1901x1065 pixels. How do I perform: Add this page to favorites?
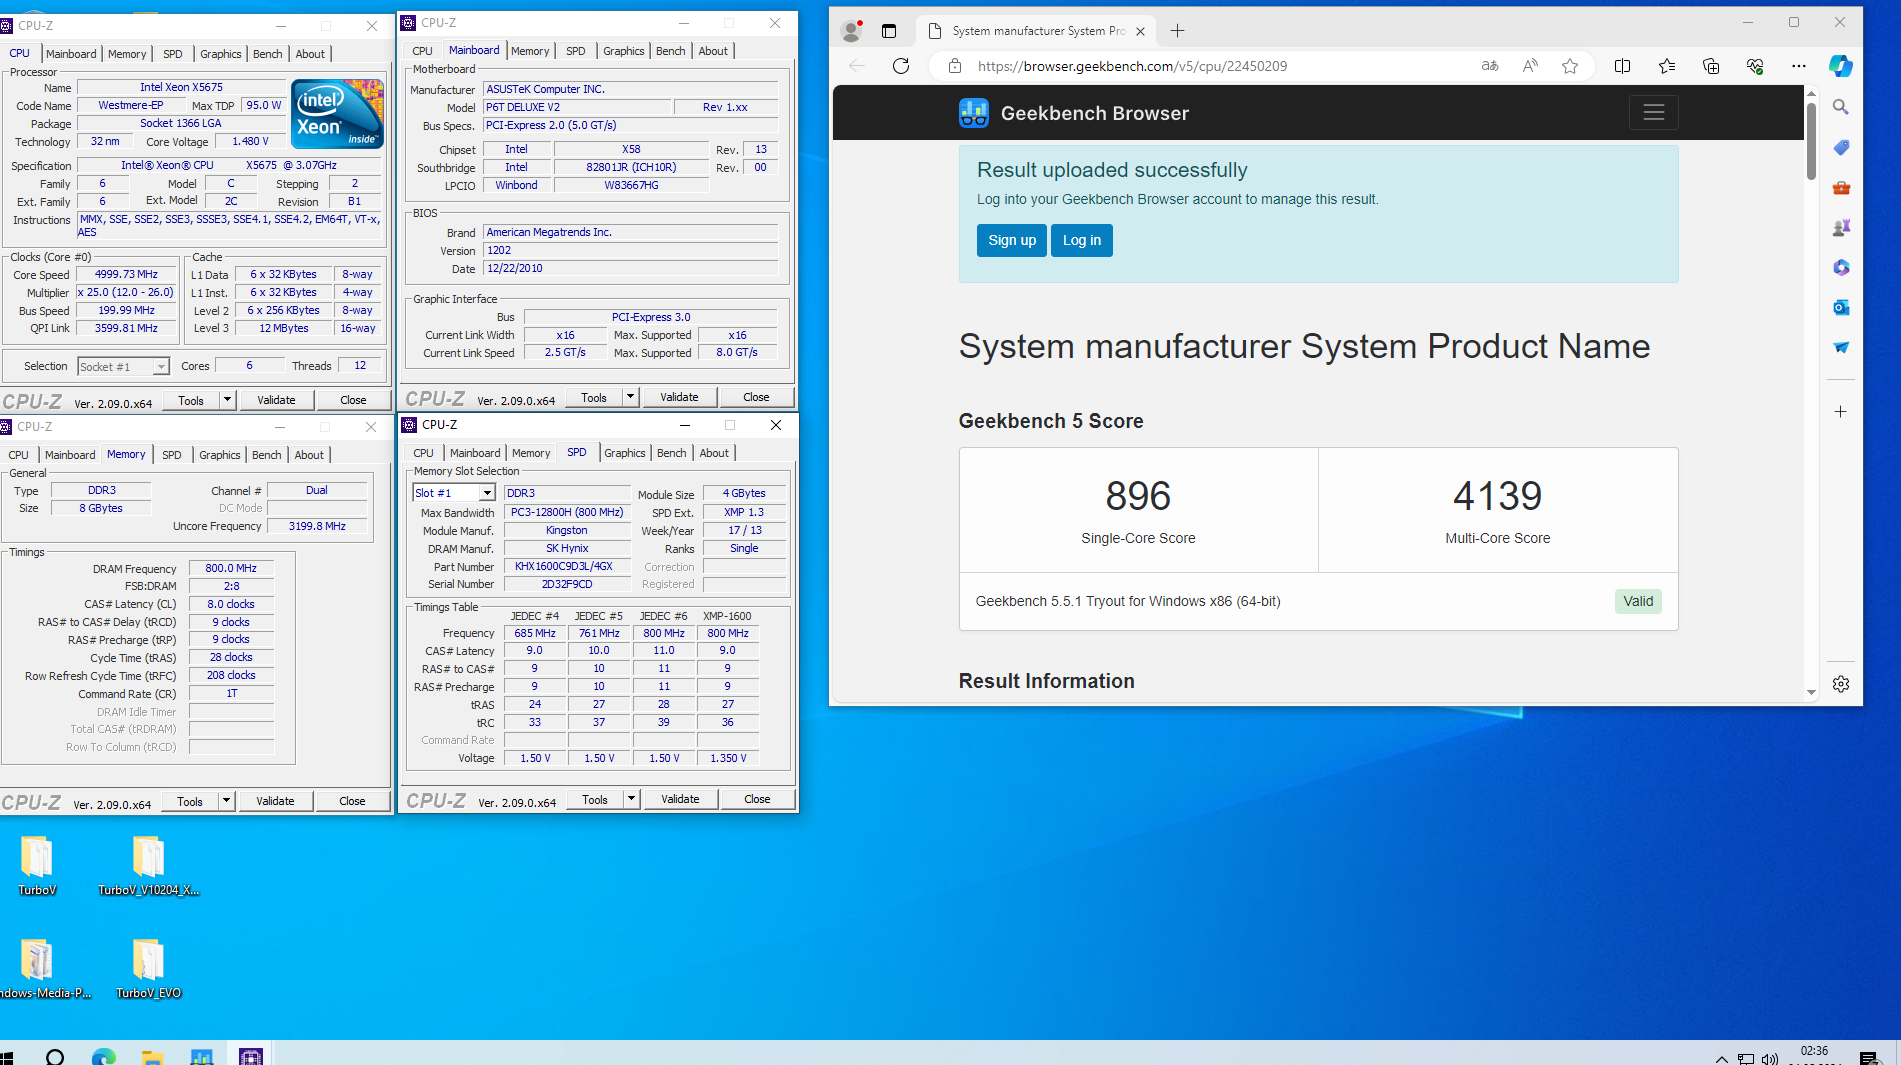click(1570, 66)
